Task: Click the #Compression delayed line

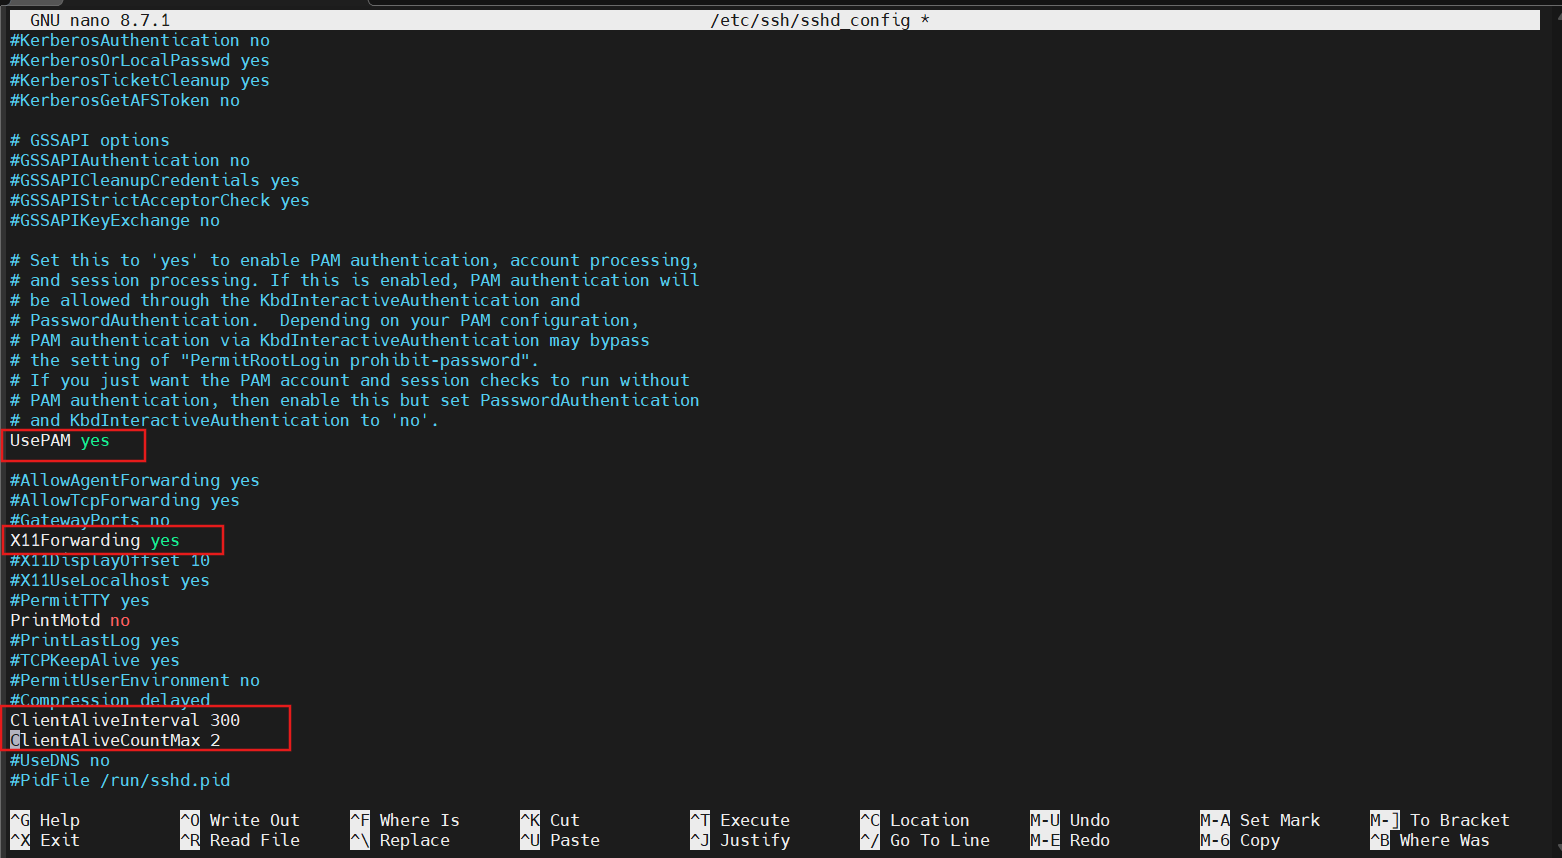Action: [x=110, y=700]
